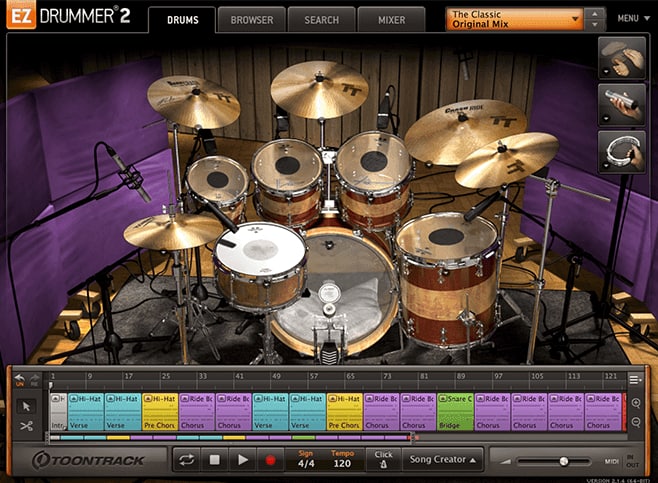Screen dimensions: 658x483
Task: Arm the record button
Action: pyautogui.click(x=270, y=460)
